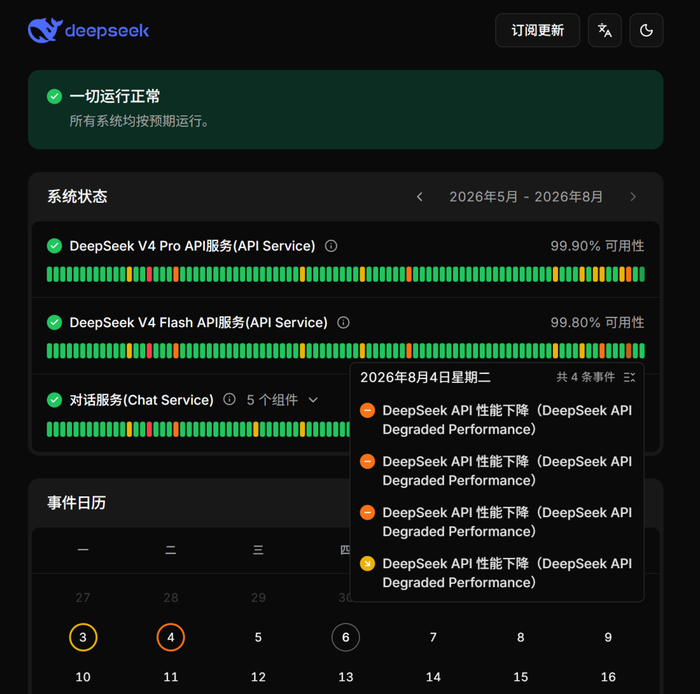Select calendar day 9

pos(608,637)
